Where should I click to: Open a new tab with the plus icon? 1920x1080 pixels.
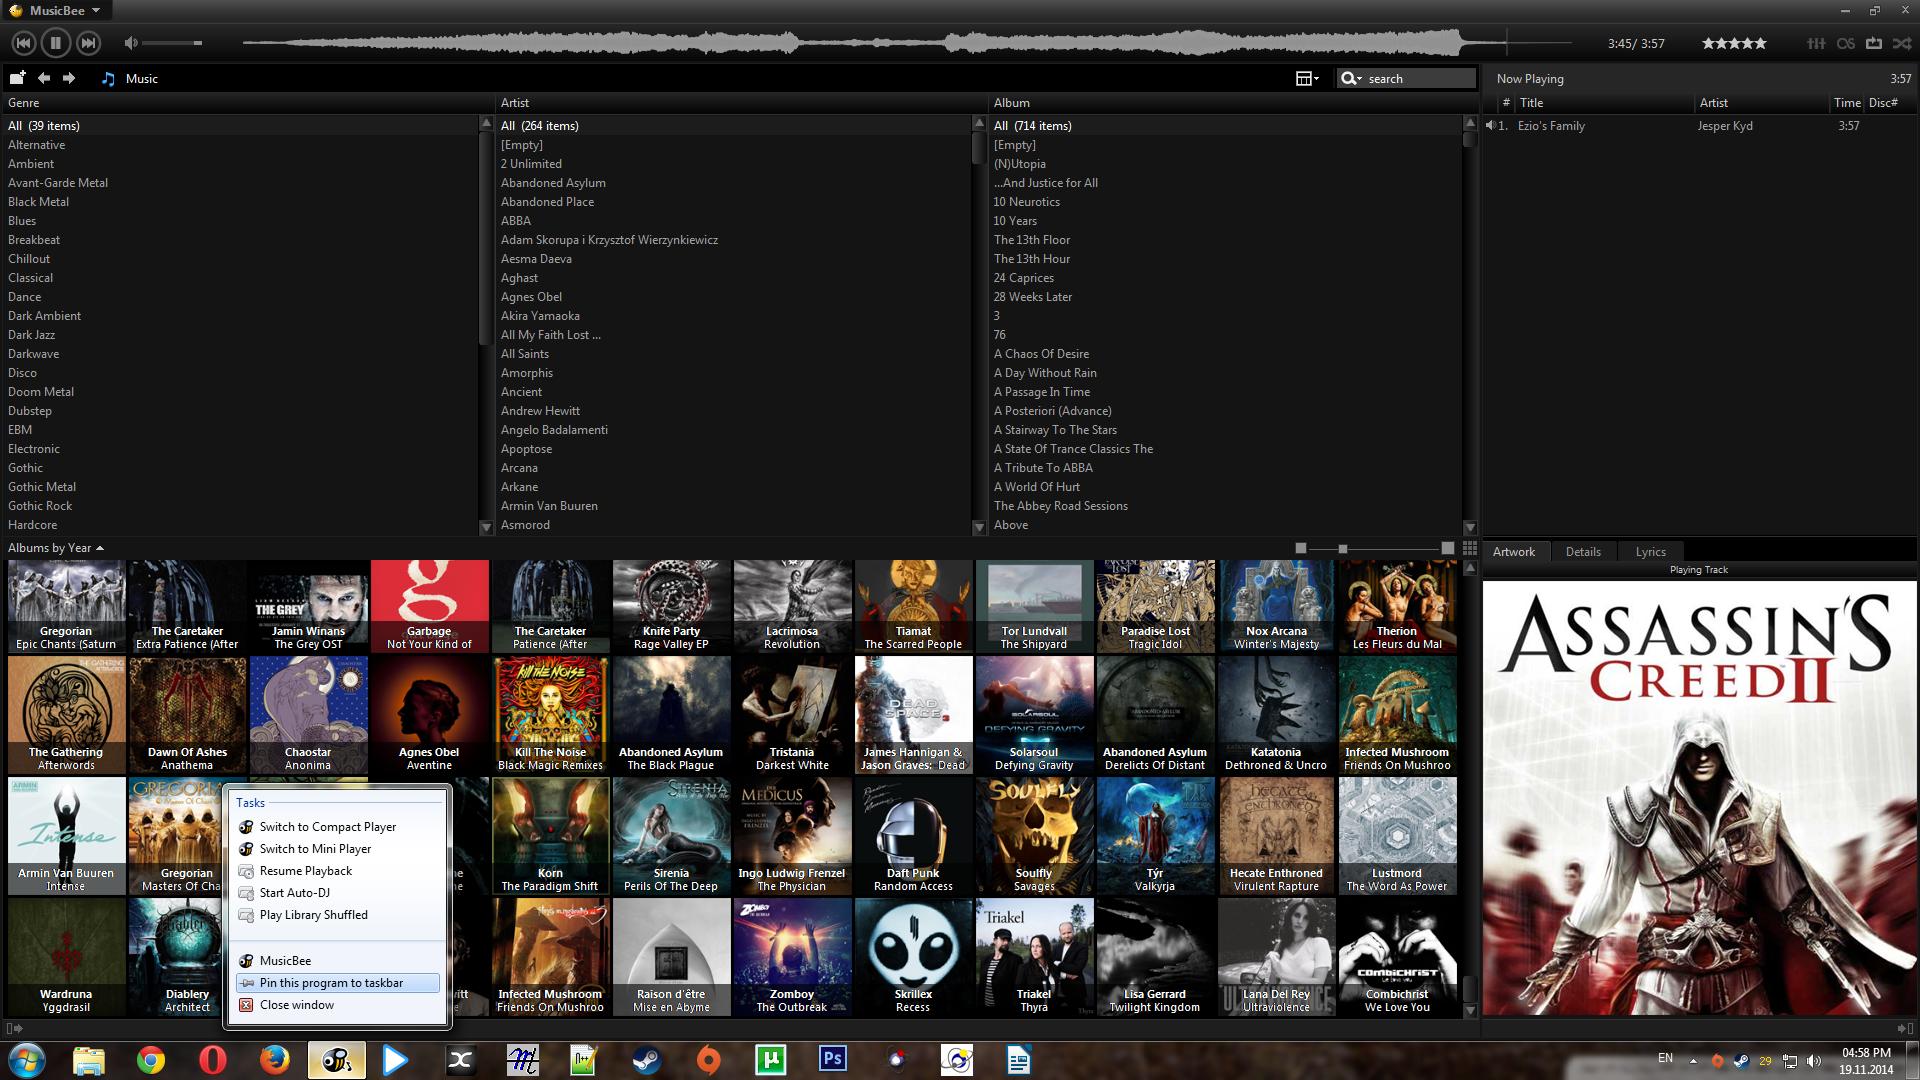pos(17,78)
